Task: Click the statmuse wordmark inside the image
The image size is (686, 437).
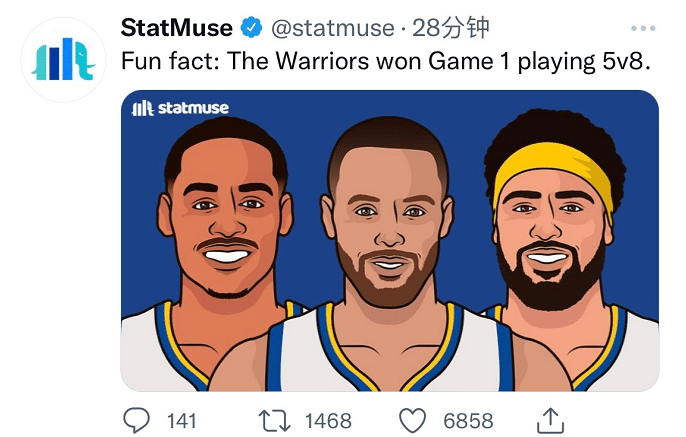Action: coord(193,108)
